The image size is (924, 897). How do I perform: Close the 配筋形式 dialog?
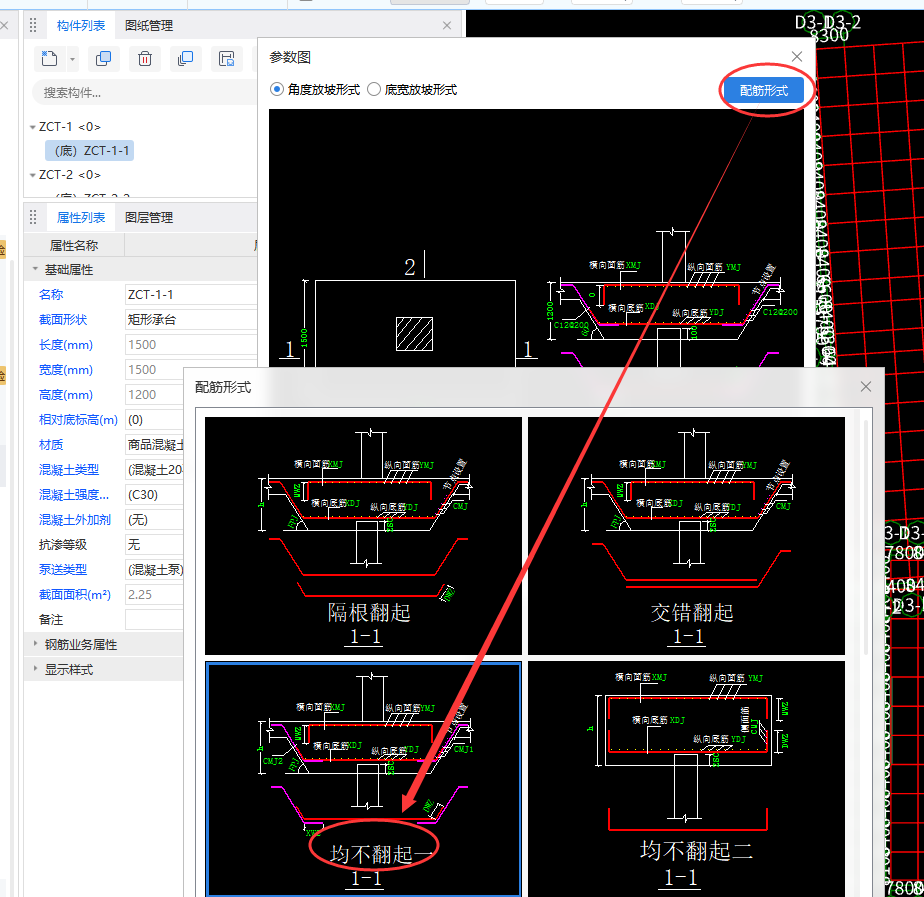[866, 387]
